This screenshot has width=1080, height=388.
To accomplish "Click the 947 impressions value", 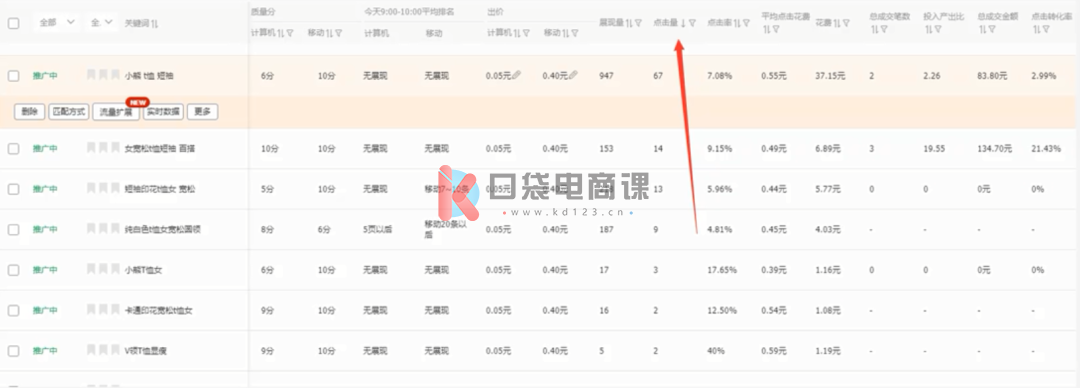I will 606,76.
